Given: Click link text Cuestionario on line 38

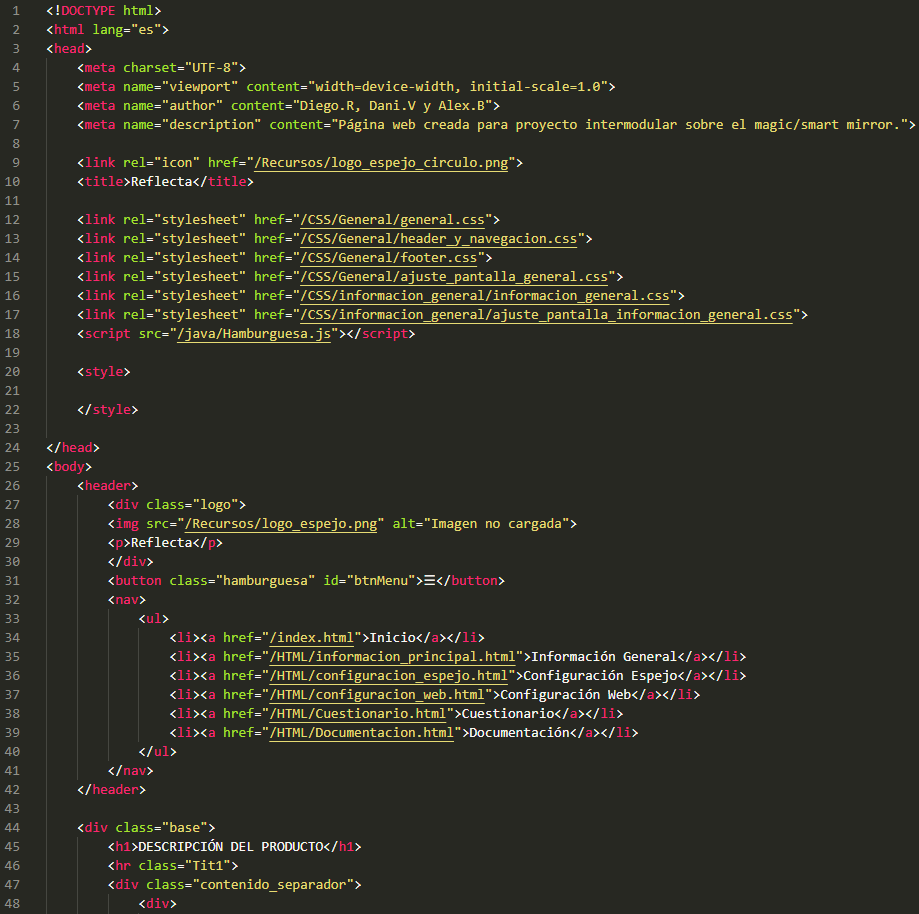Looking at the screenshot, I should (x=508, y=713).
